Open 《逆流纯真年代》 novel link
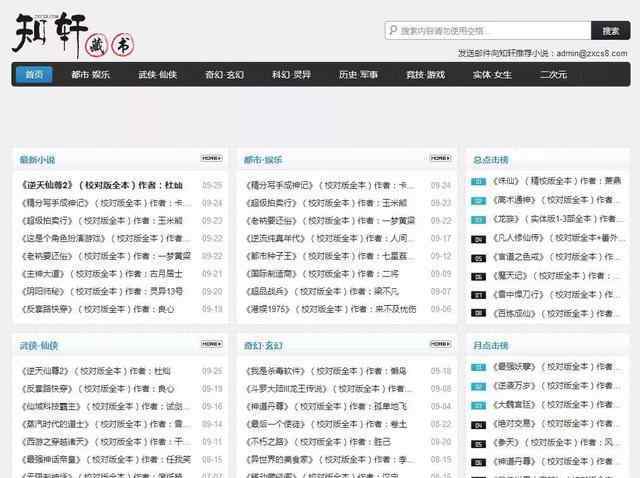The width and height of the screenshot is (640, 478). pos(330,238)
